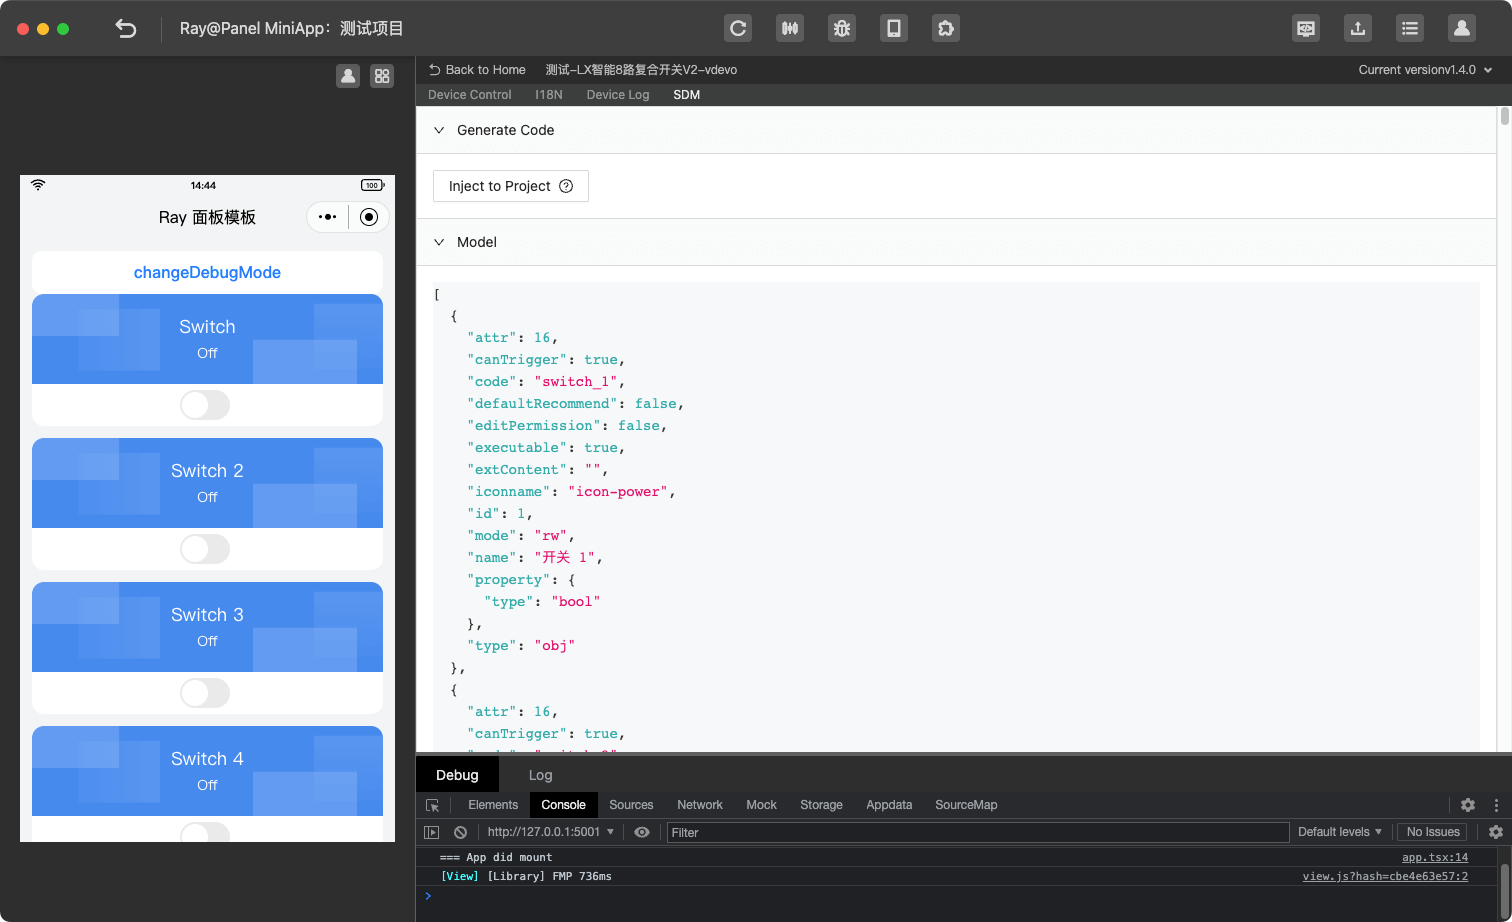Image resolution: width=1512 pixels, height=922 pixels.
Task: Click the mobile device icon in toolbar
Action: (894, 28)
